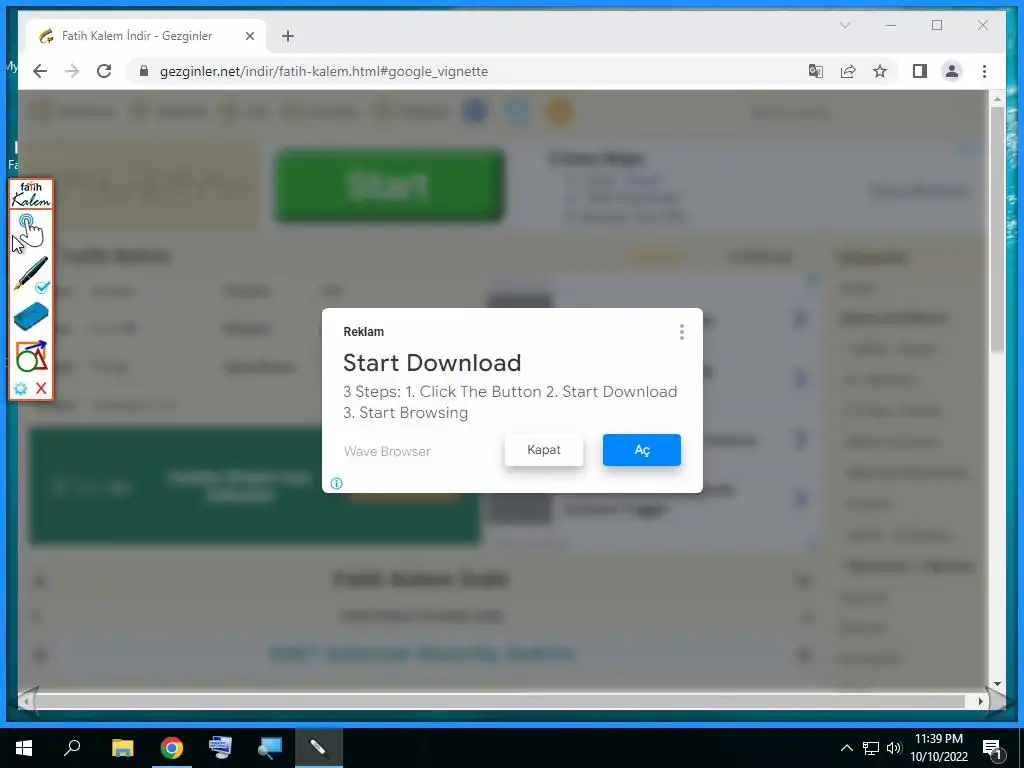The width and height of the screenshot is (1024, 768).
Task: Click the Aç button in ad dialog
Action: pyautogui.click(x=641, y=450)
